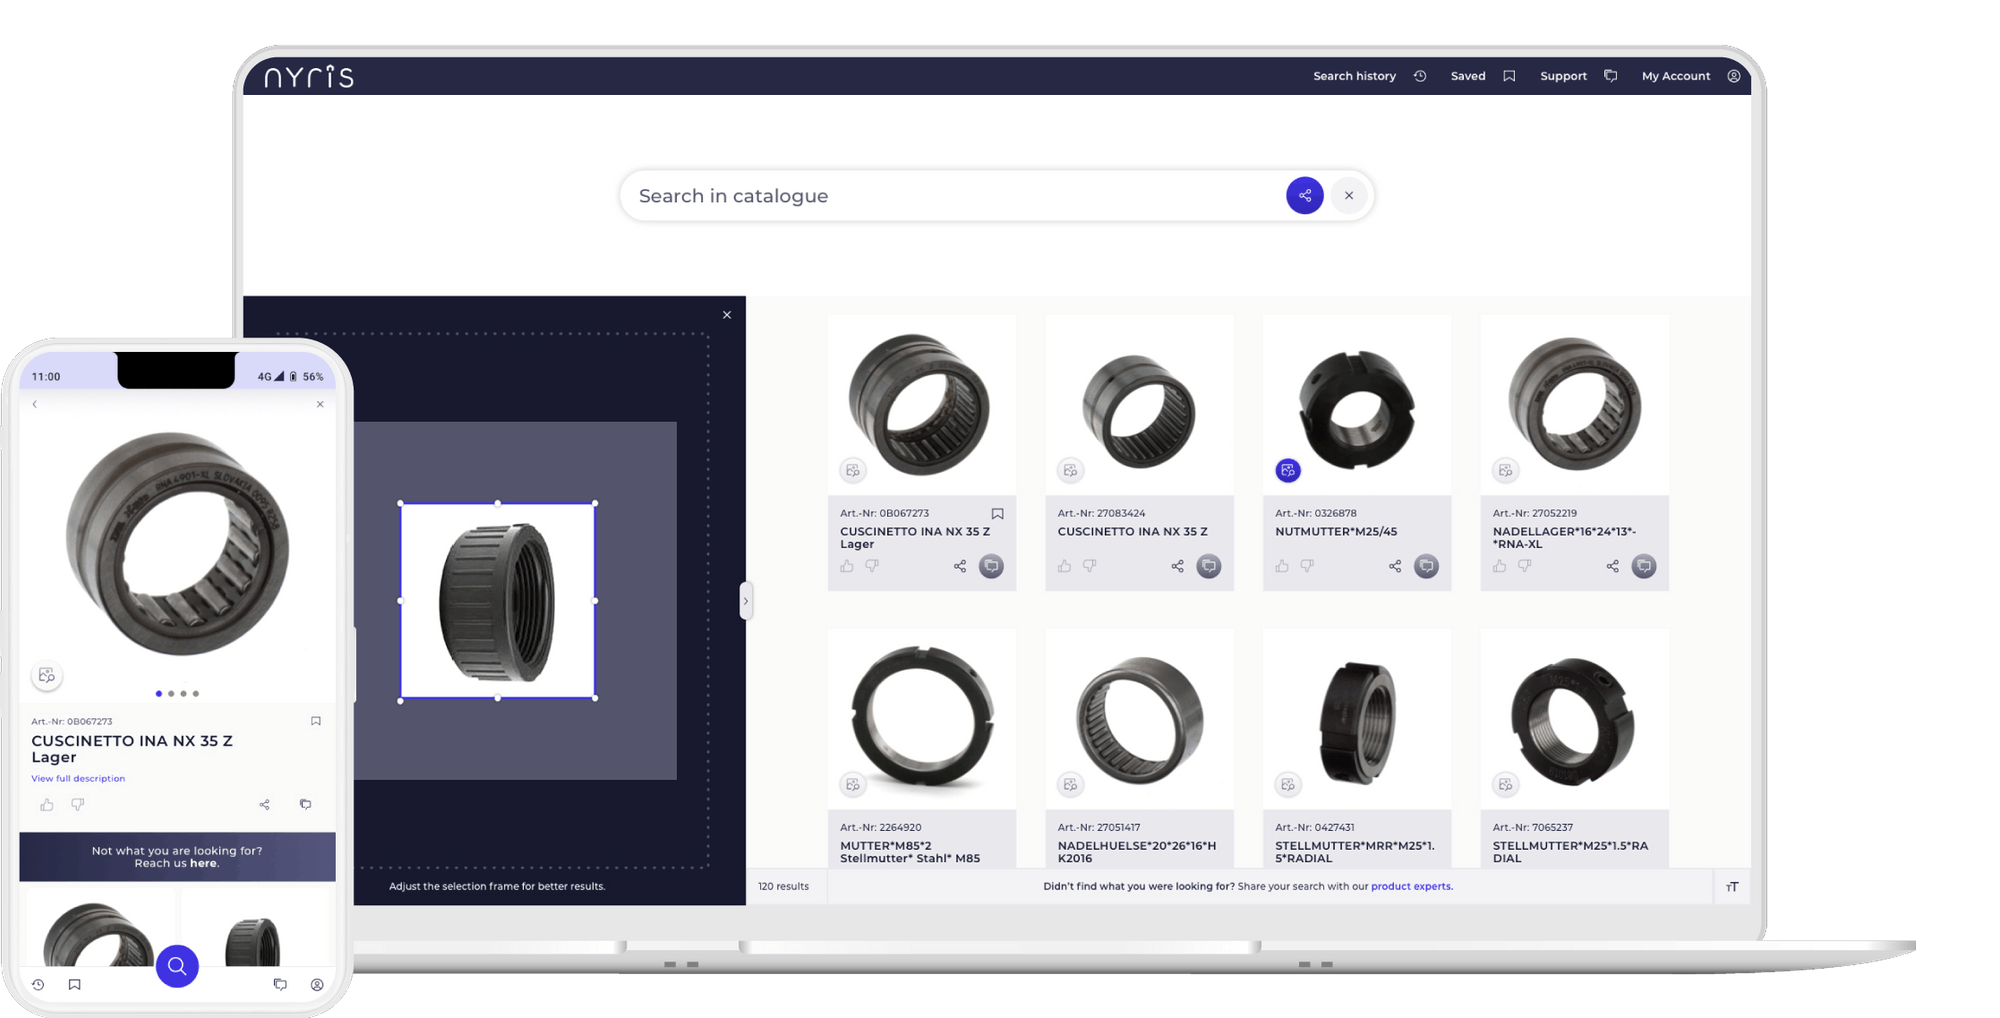Click the highlighted visual search icon on NUTMUTTER*M25/45

point(1288,470)
